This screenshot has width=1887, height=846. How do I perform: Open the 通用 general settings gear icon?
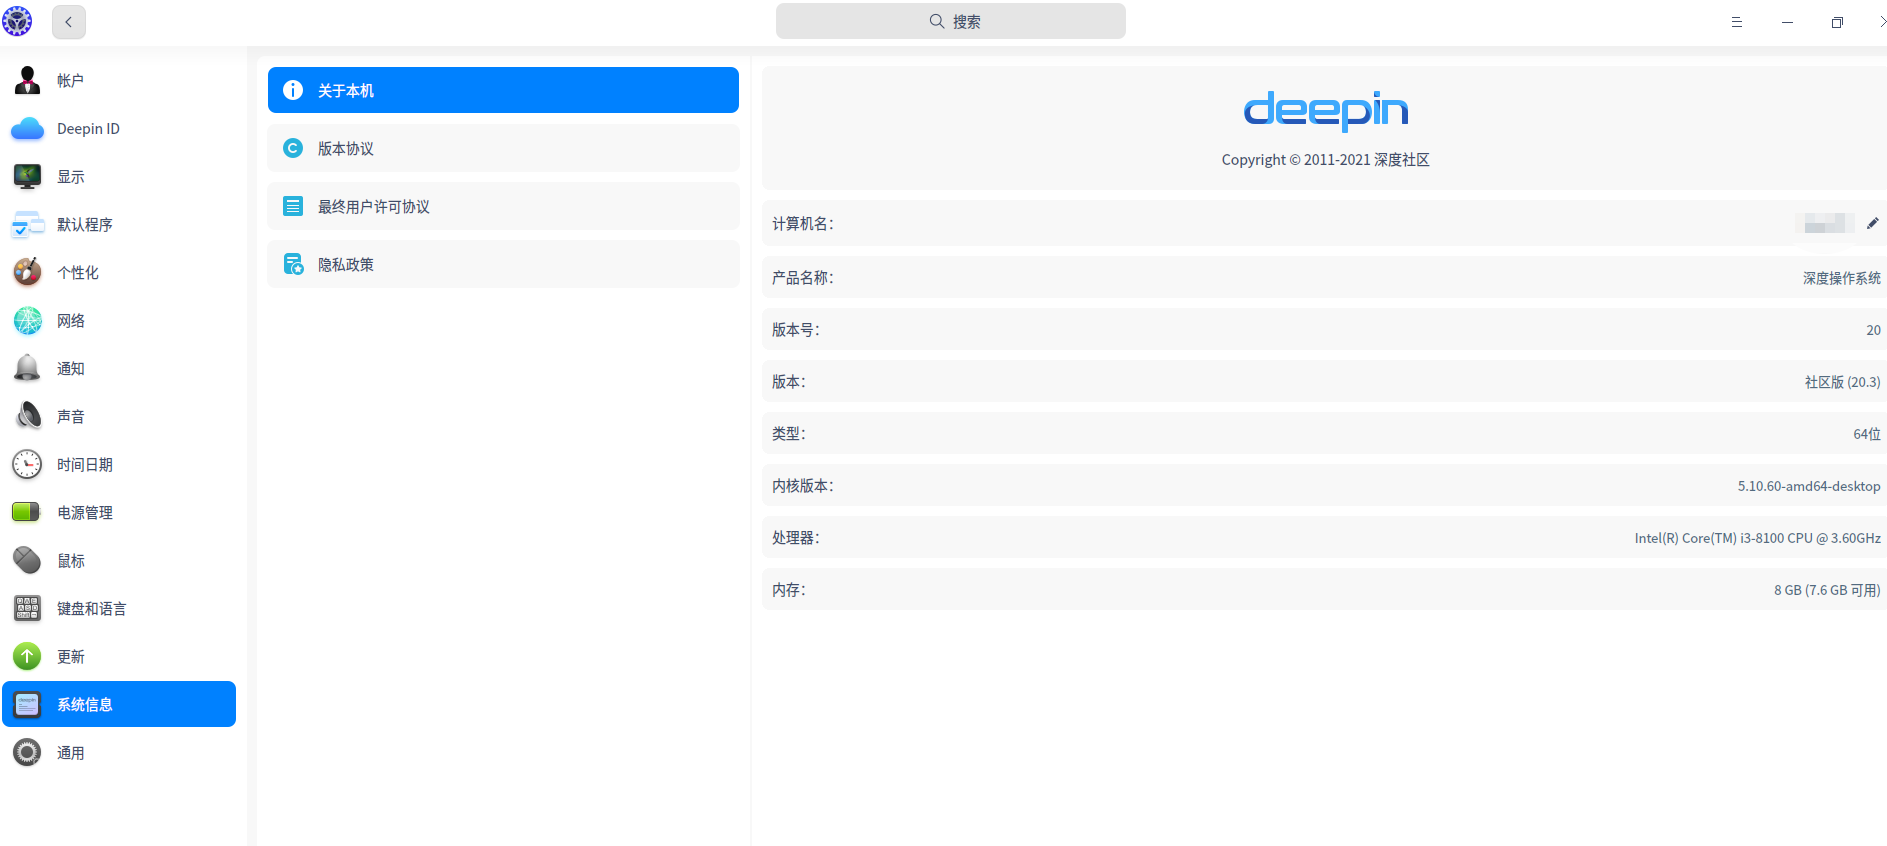pyautogui.click(x=27, y=752)
